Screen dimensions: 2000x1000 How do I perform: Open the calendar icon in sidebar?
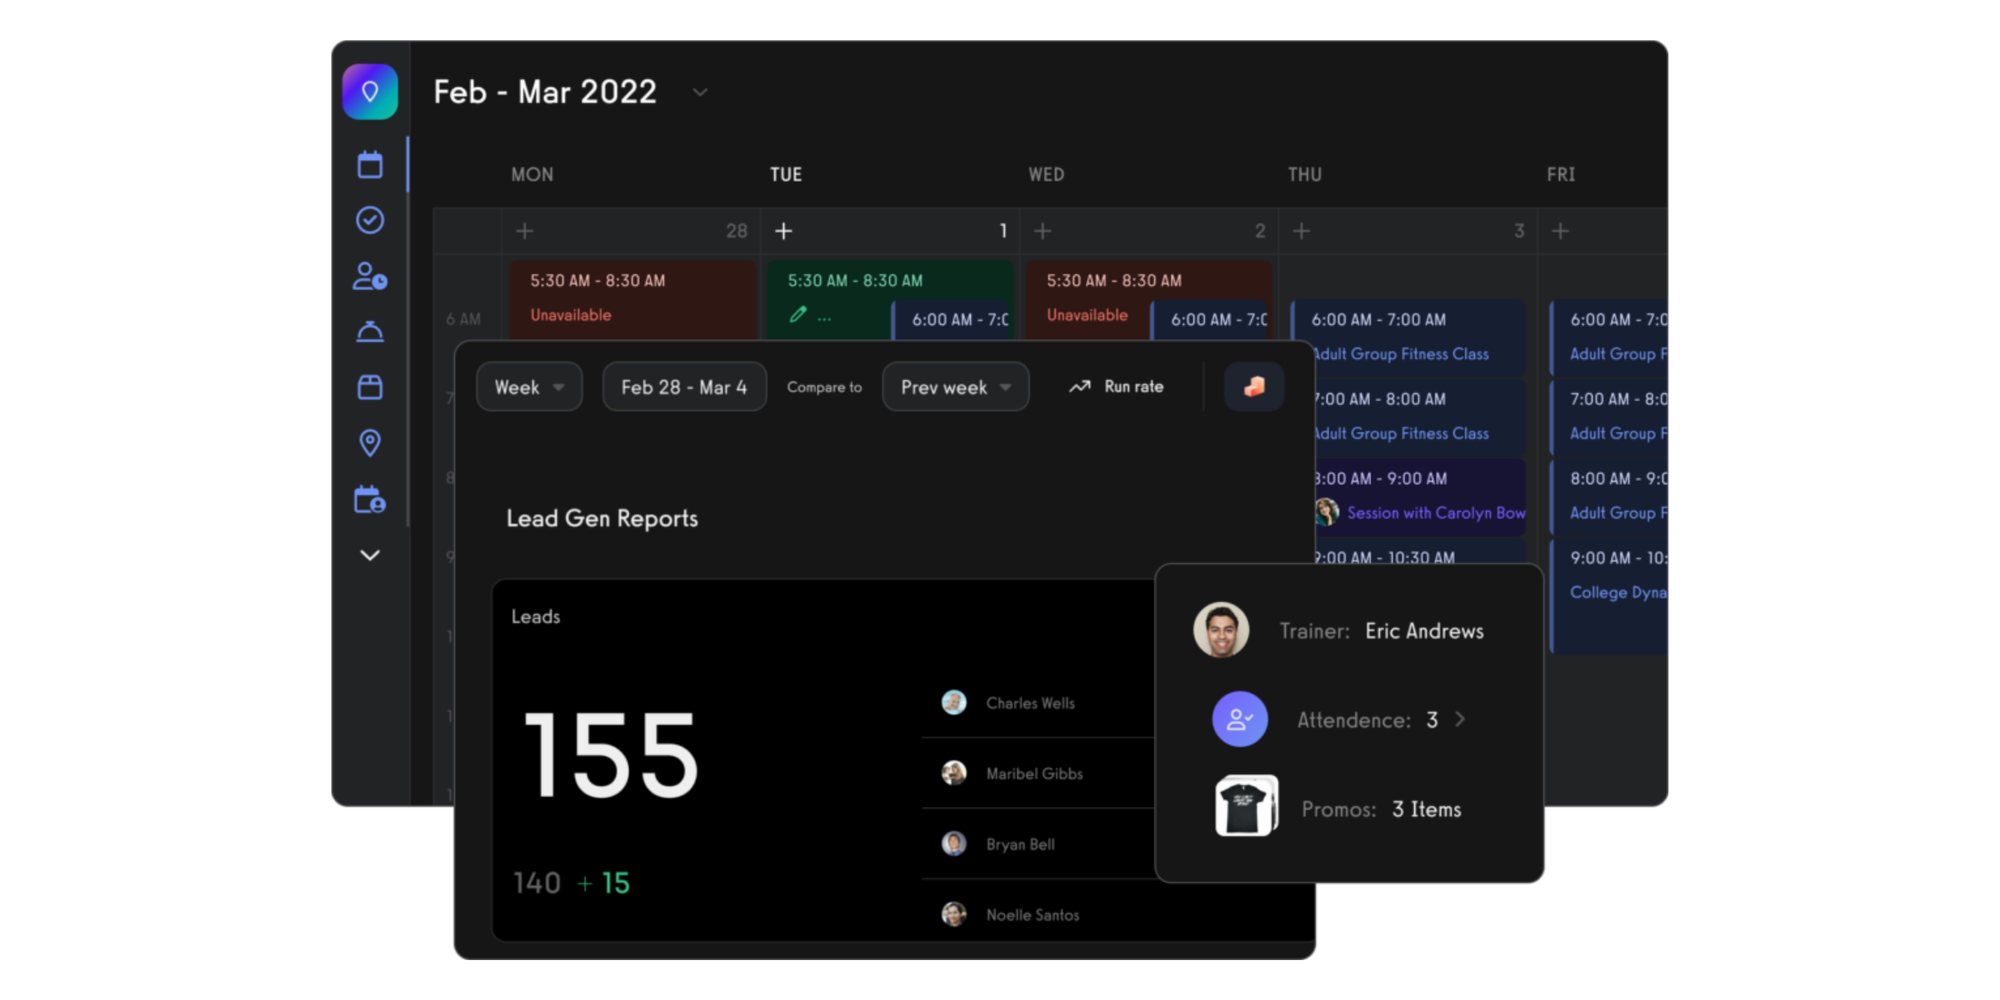(x=370, y=165)
